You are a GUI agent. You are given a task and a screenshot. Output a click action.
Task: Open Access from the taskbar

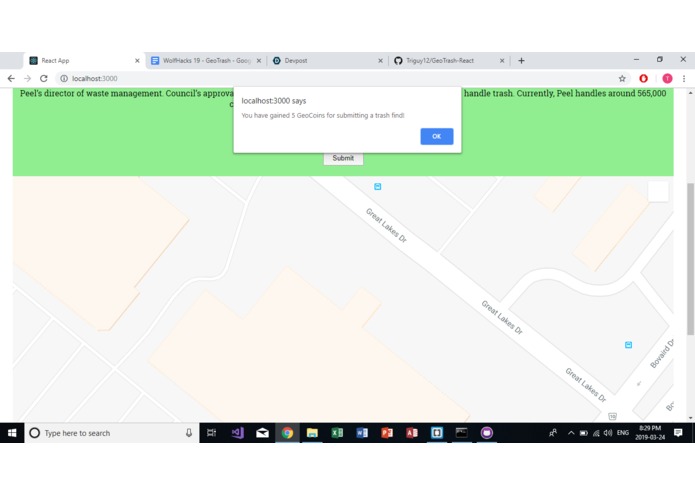pos(412,433)
